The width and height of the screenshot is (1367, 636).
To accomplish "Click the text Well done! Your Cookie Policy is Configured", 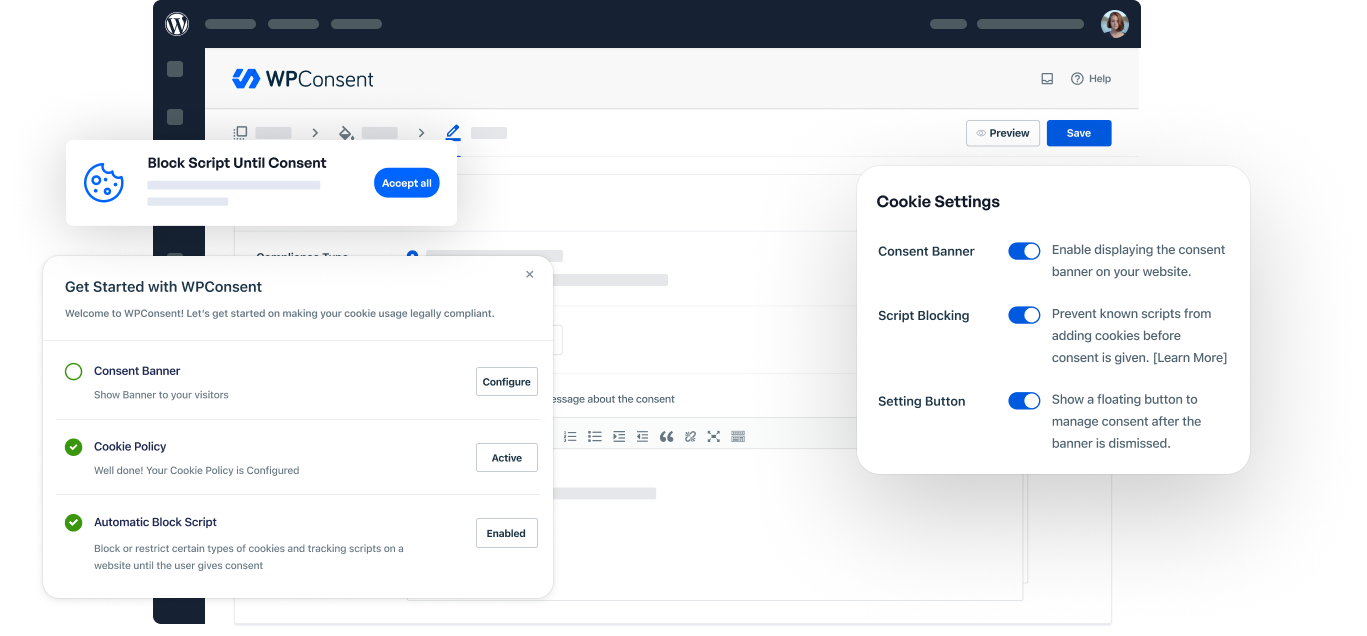I will [197, 470].
